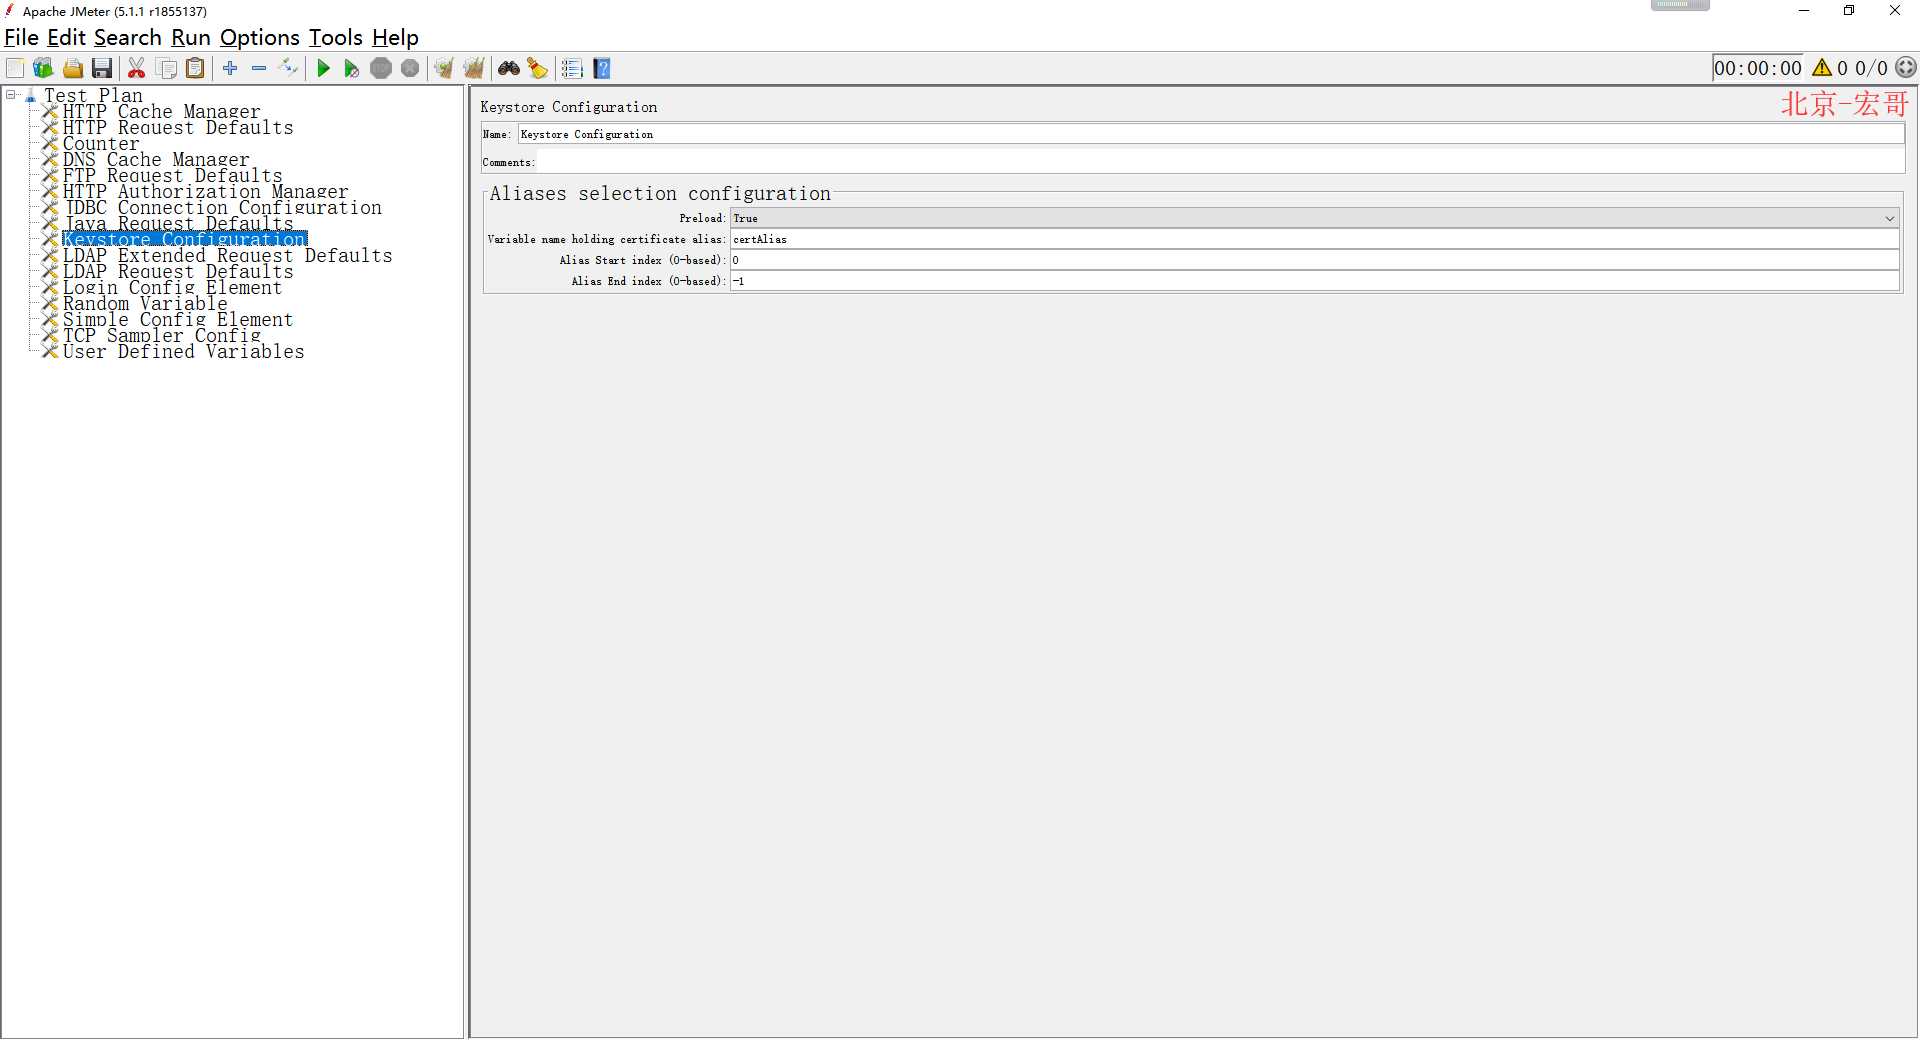Image resolution: width=1920 pixels, height=1040 pixels.
Task: Click the Alias End index field
Action: tap(1314, 281)
